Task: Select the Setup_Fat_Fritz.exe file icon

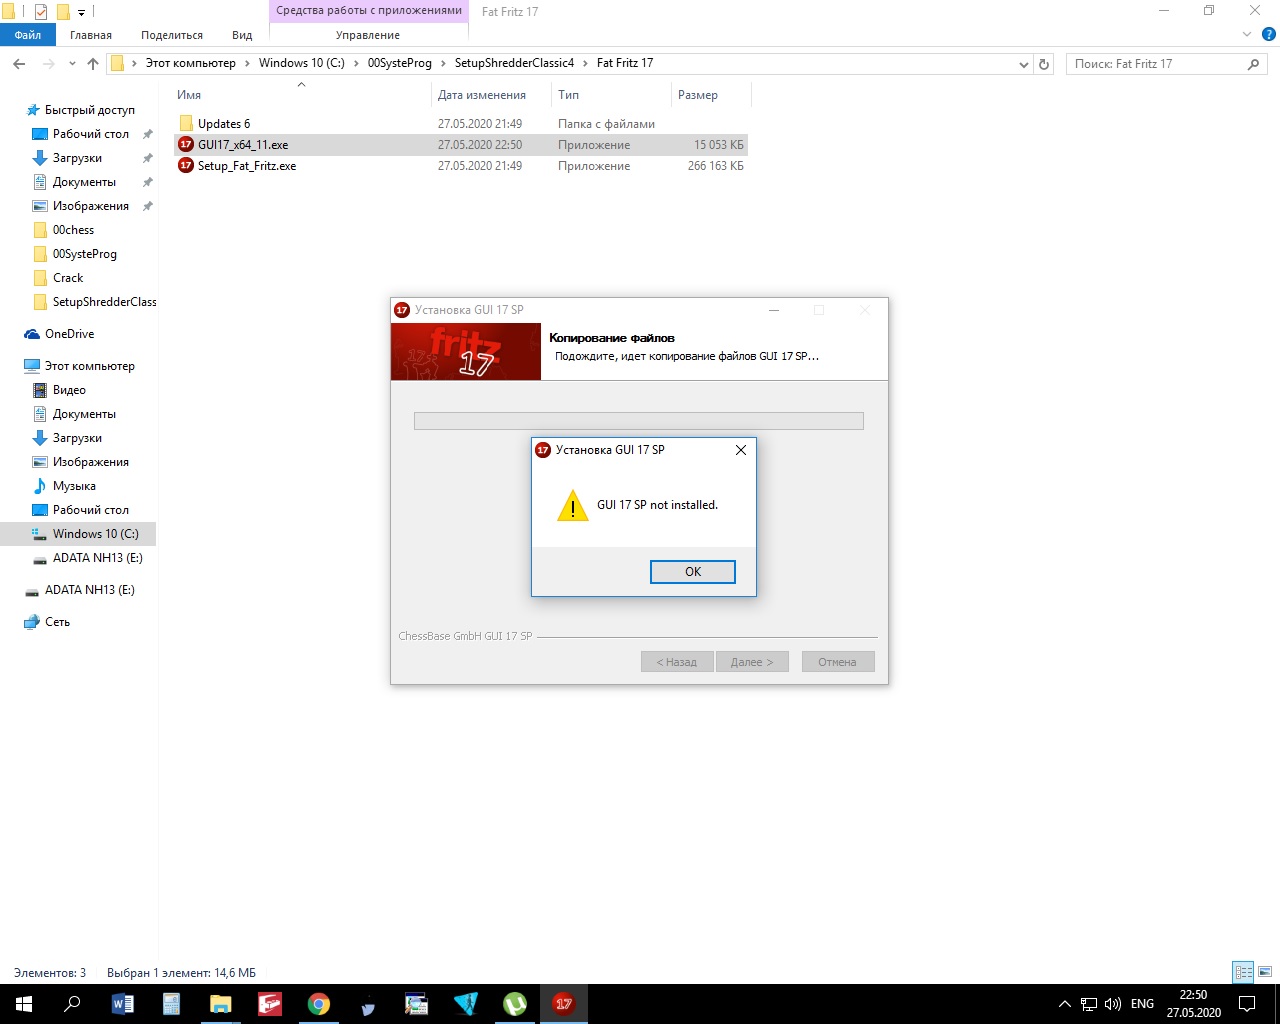Action: [185, 166]
